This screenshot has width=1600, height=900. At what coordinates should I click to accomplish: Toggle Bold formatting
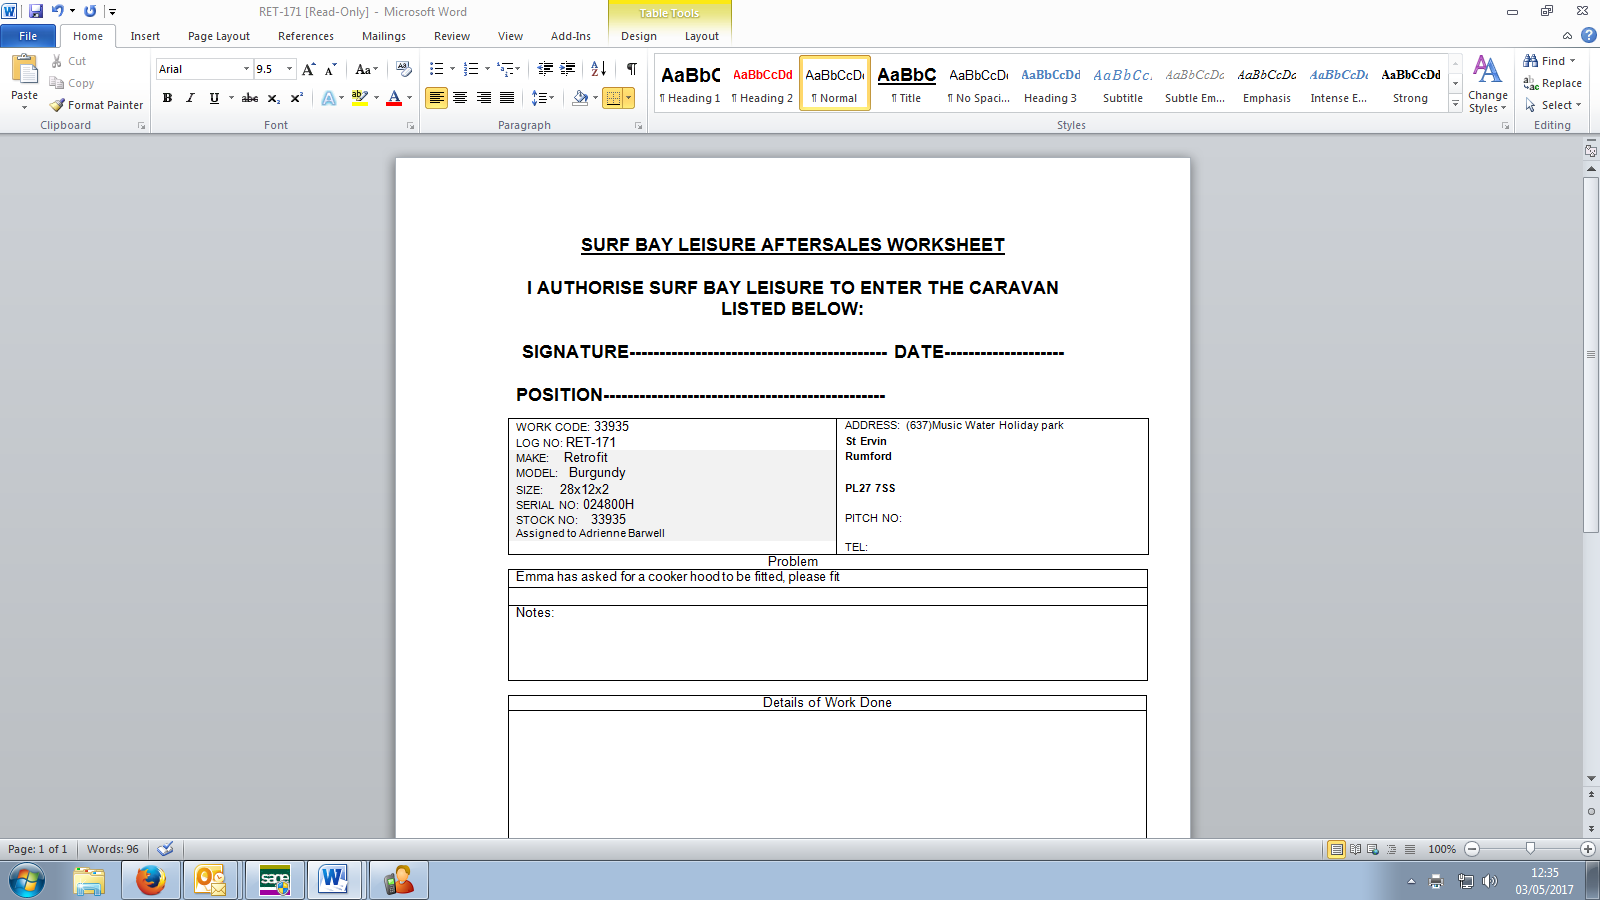click(x=167, y=98)
